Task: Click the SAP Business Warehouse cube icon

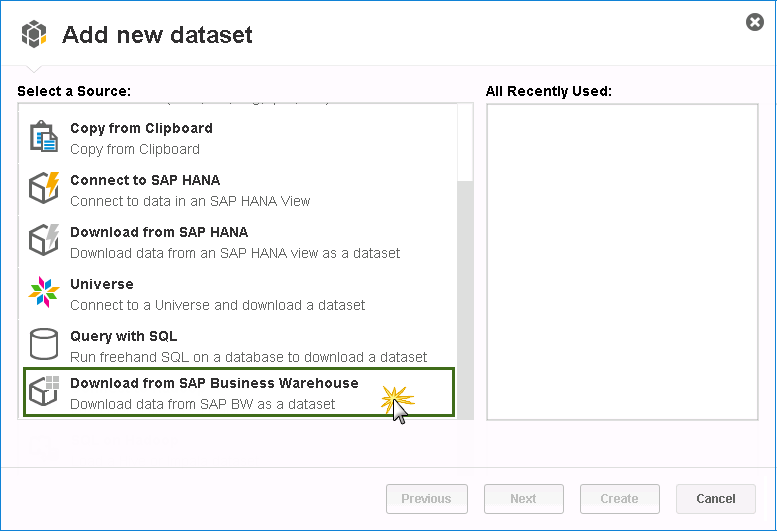Action: coord(44,391)
